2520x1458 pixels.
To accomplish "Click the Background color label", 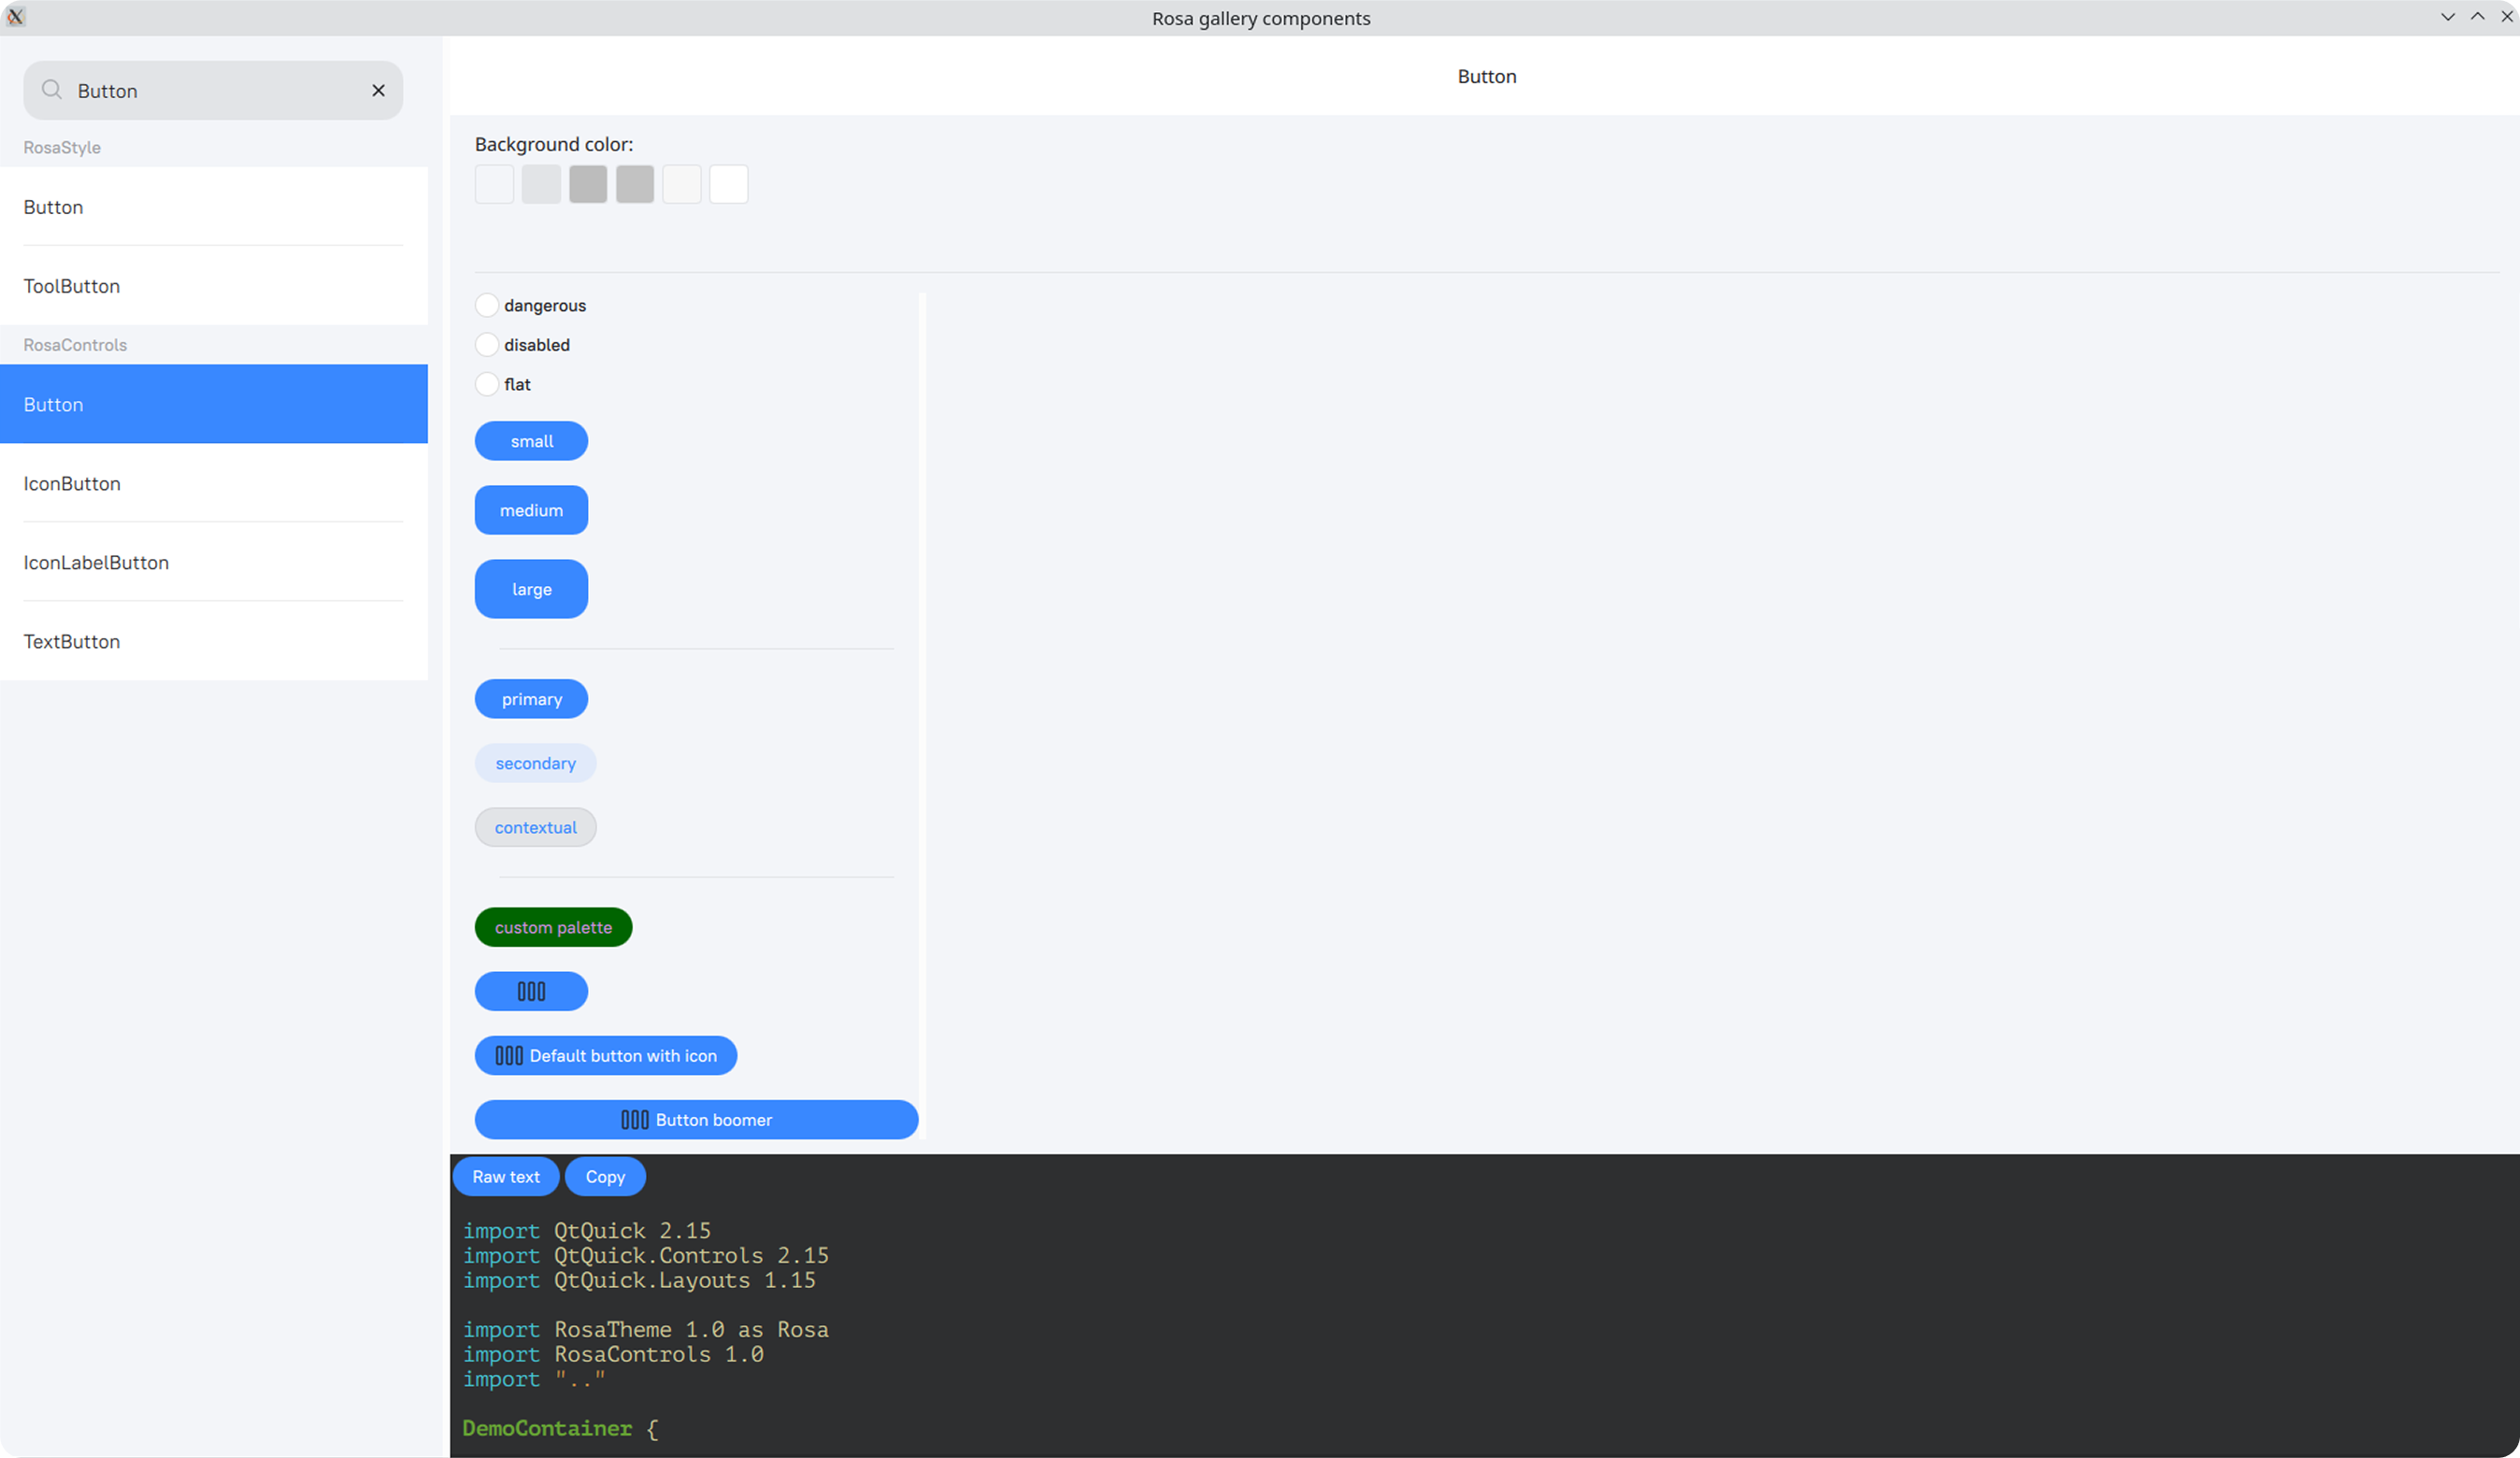I will click(x=554, y=144).
